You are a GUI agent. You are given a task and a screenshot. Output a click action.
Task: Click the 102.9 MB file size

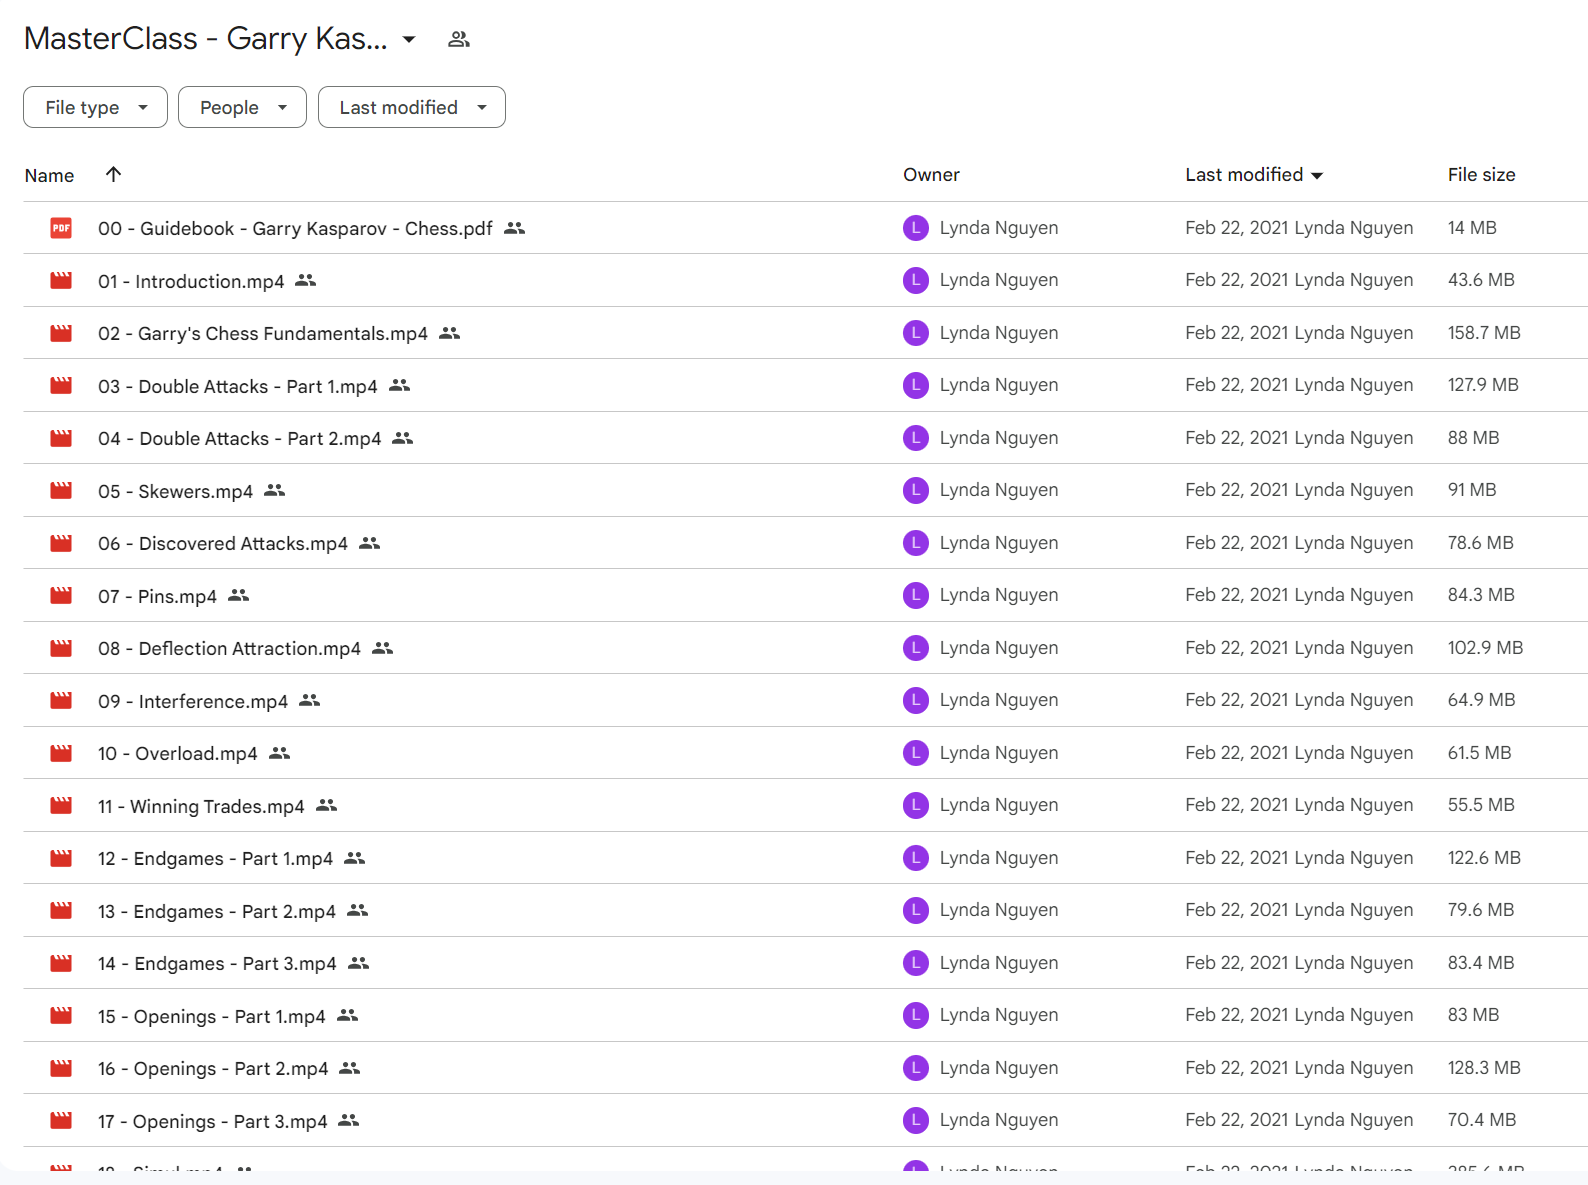coord(1485,648)
